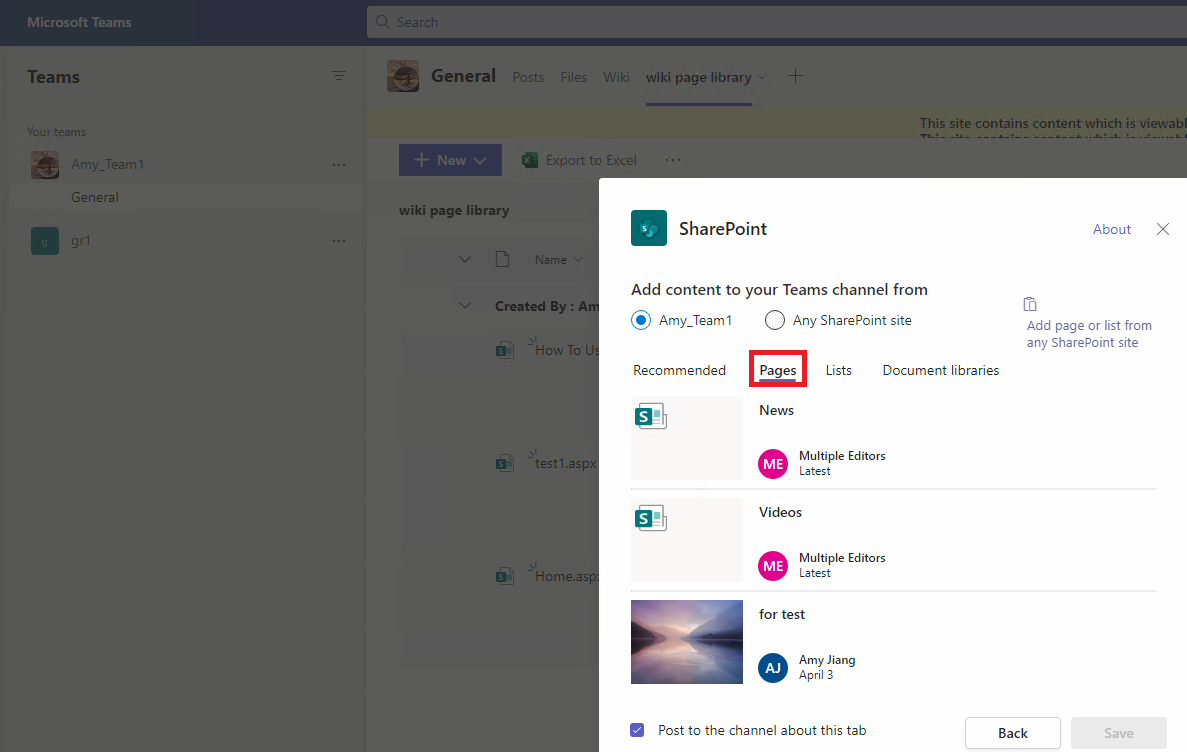Image resolution: width=1187 pixels, height=752 pixels.
Task: Switch to the Document libraries tab
Action: pyautogui.click(x=940, y=370)
